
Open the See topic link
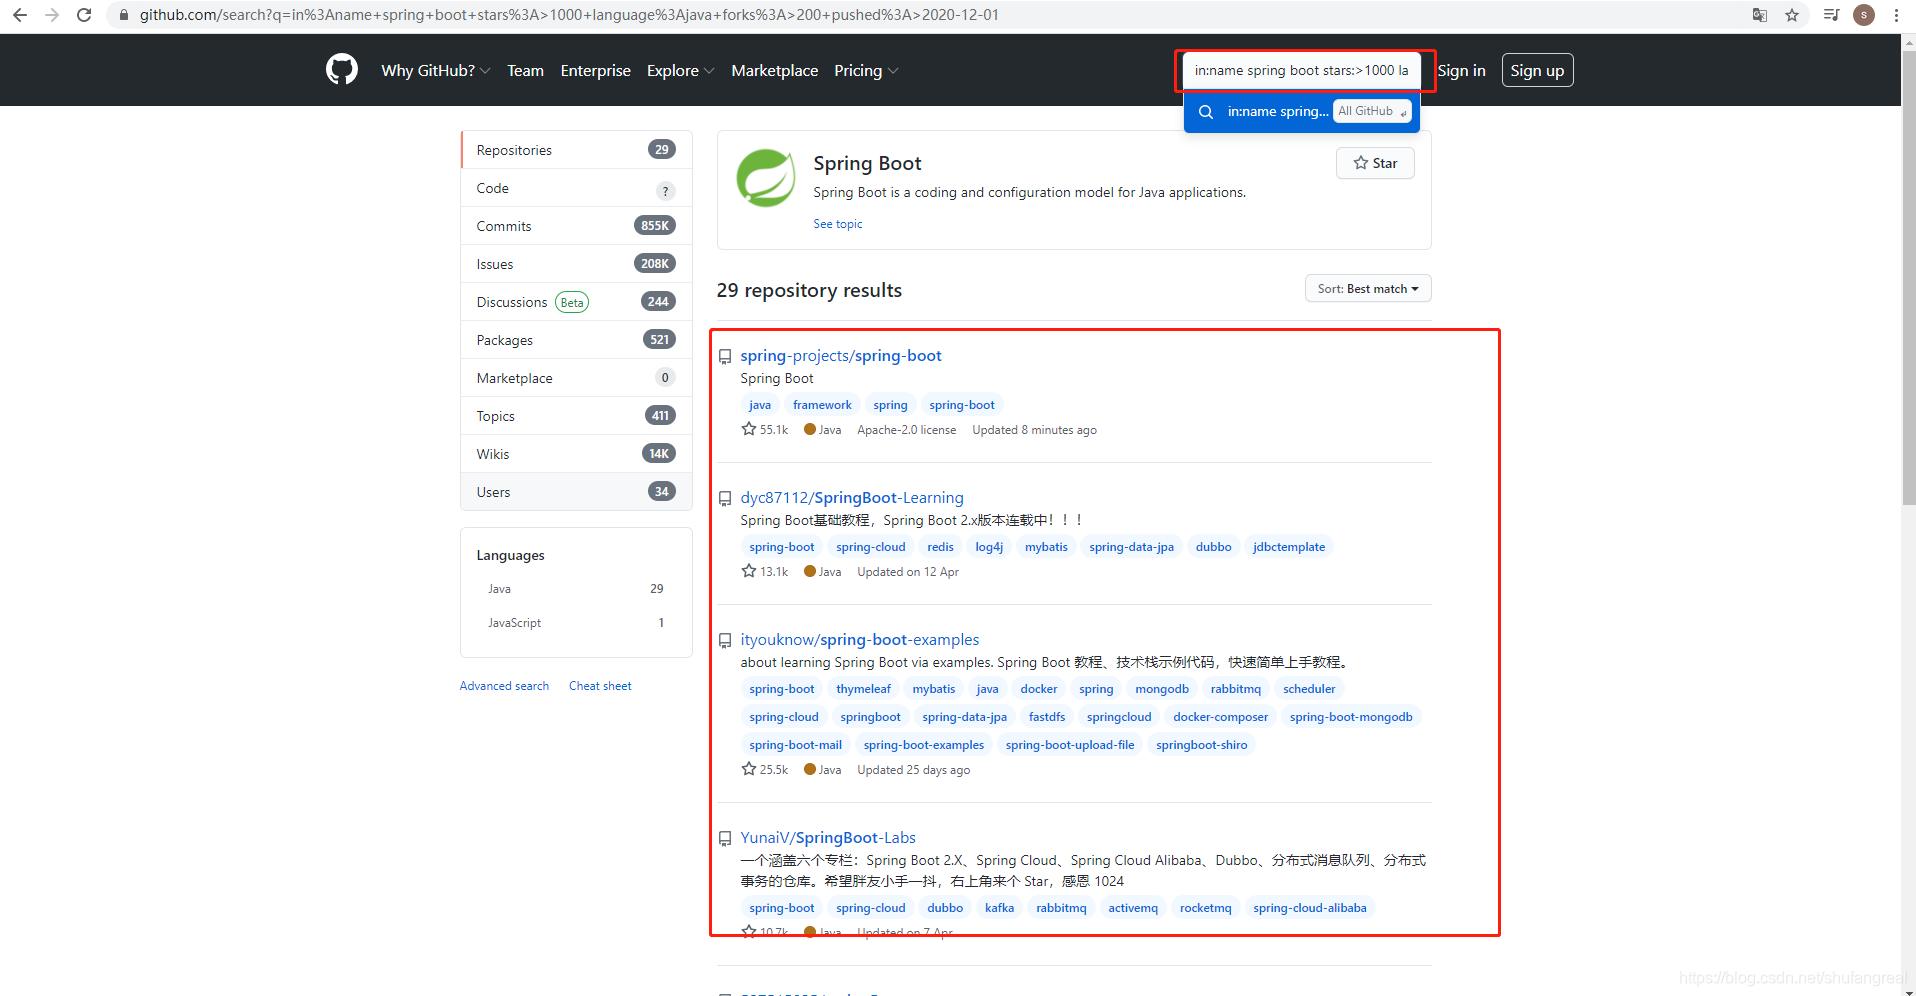pyautogui.click(x=837, y=224)
